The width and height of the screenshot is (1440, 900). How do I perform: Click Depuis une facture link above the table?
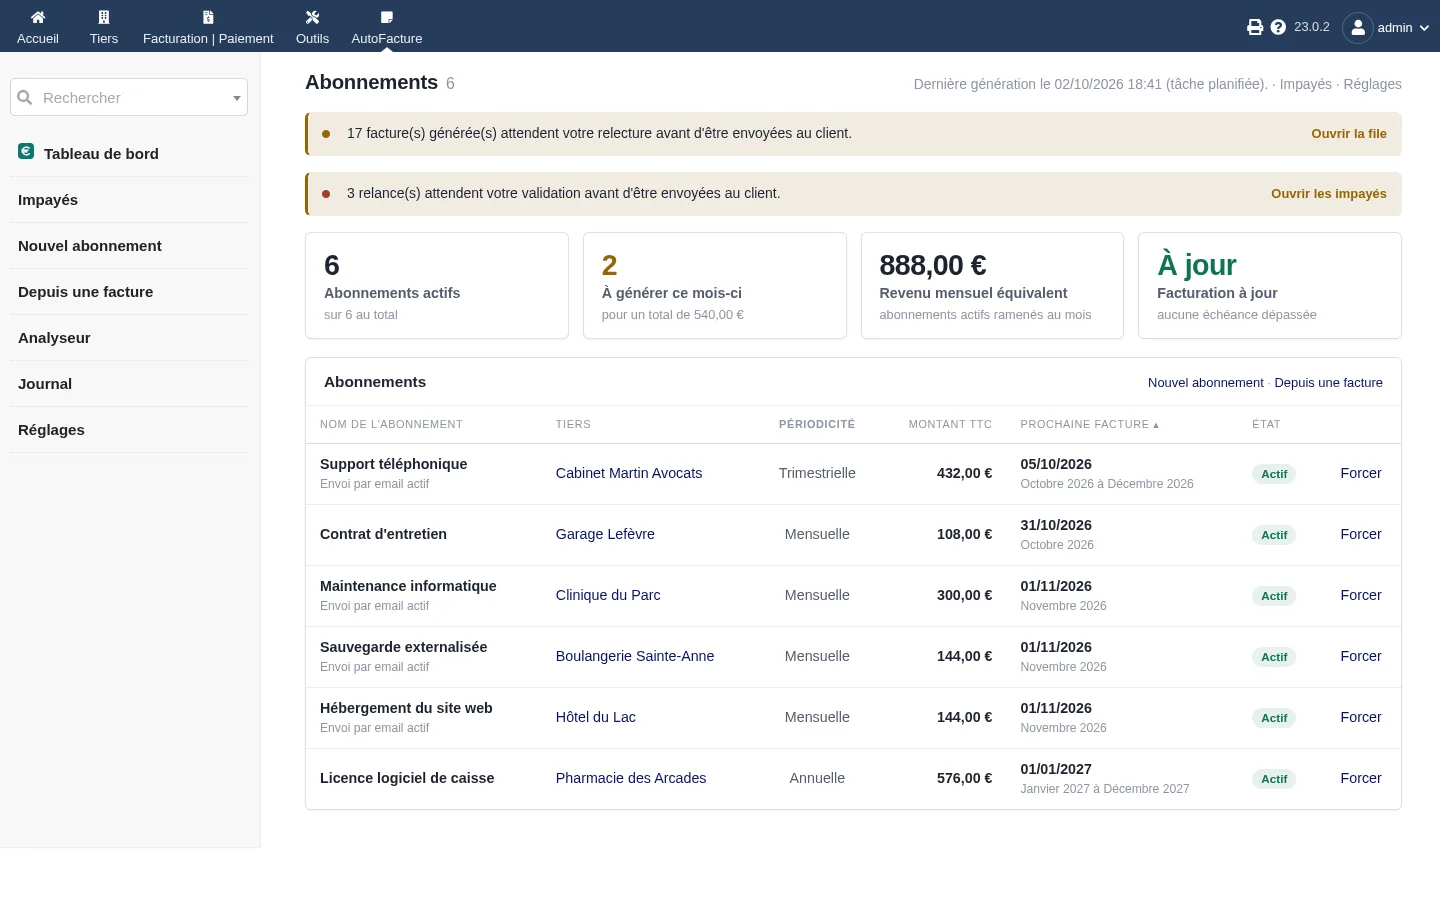pos(1328,383)
